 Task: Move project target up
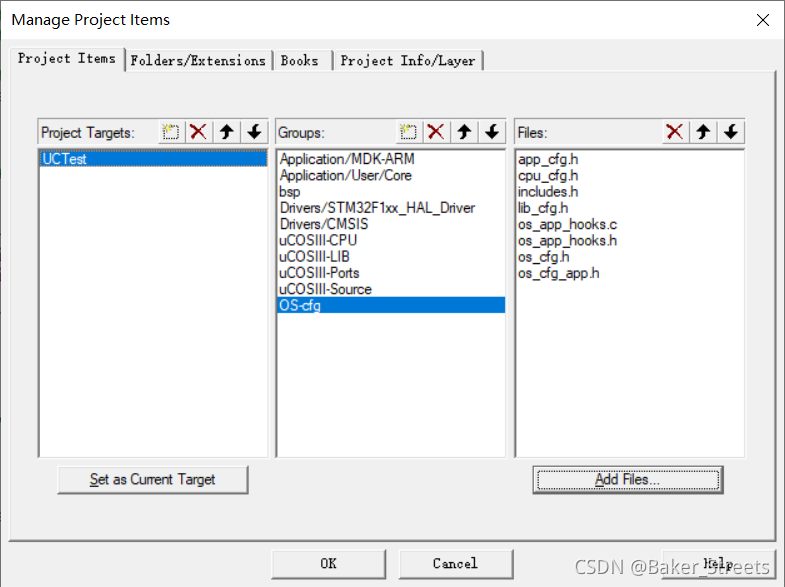(x=227, y=132)
